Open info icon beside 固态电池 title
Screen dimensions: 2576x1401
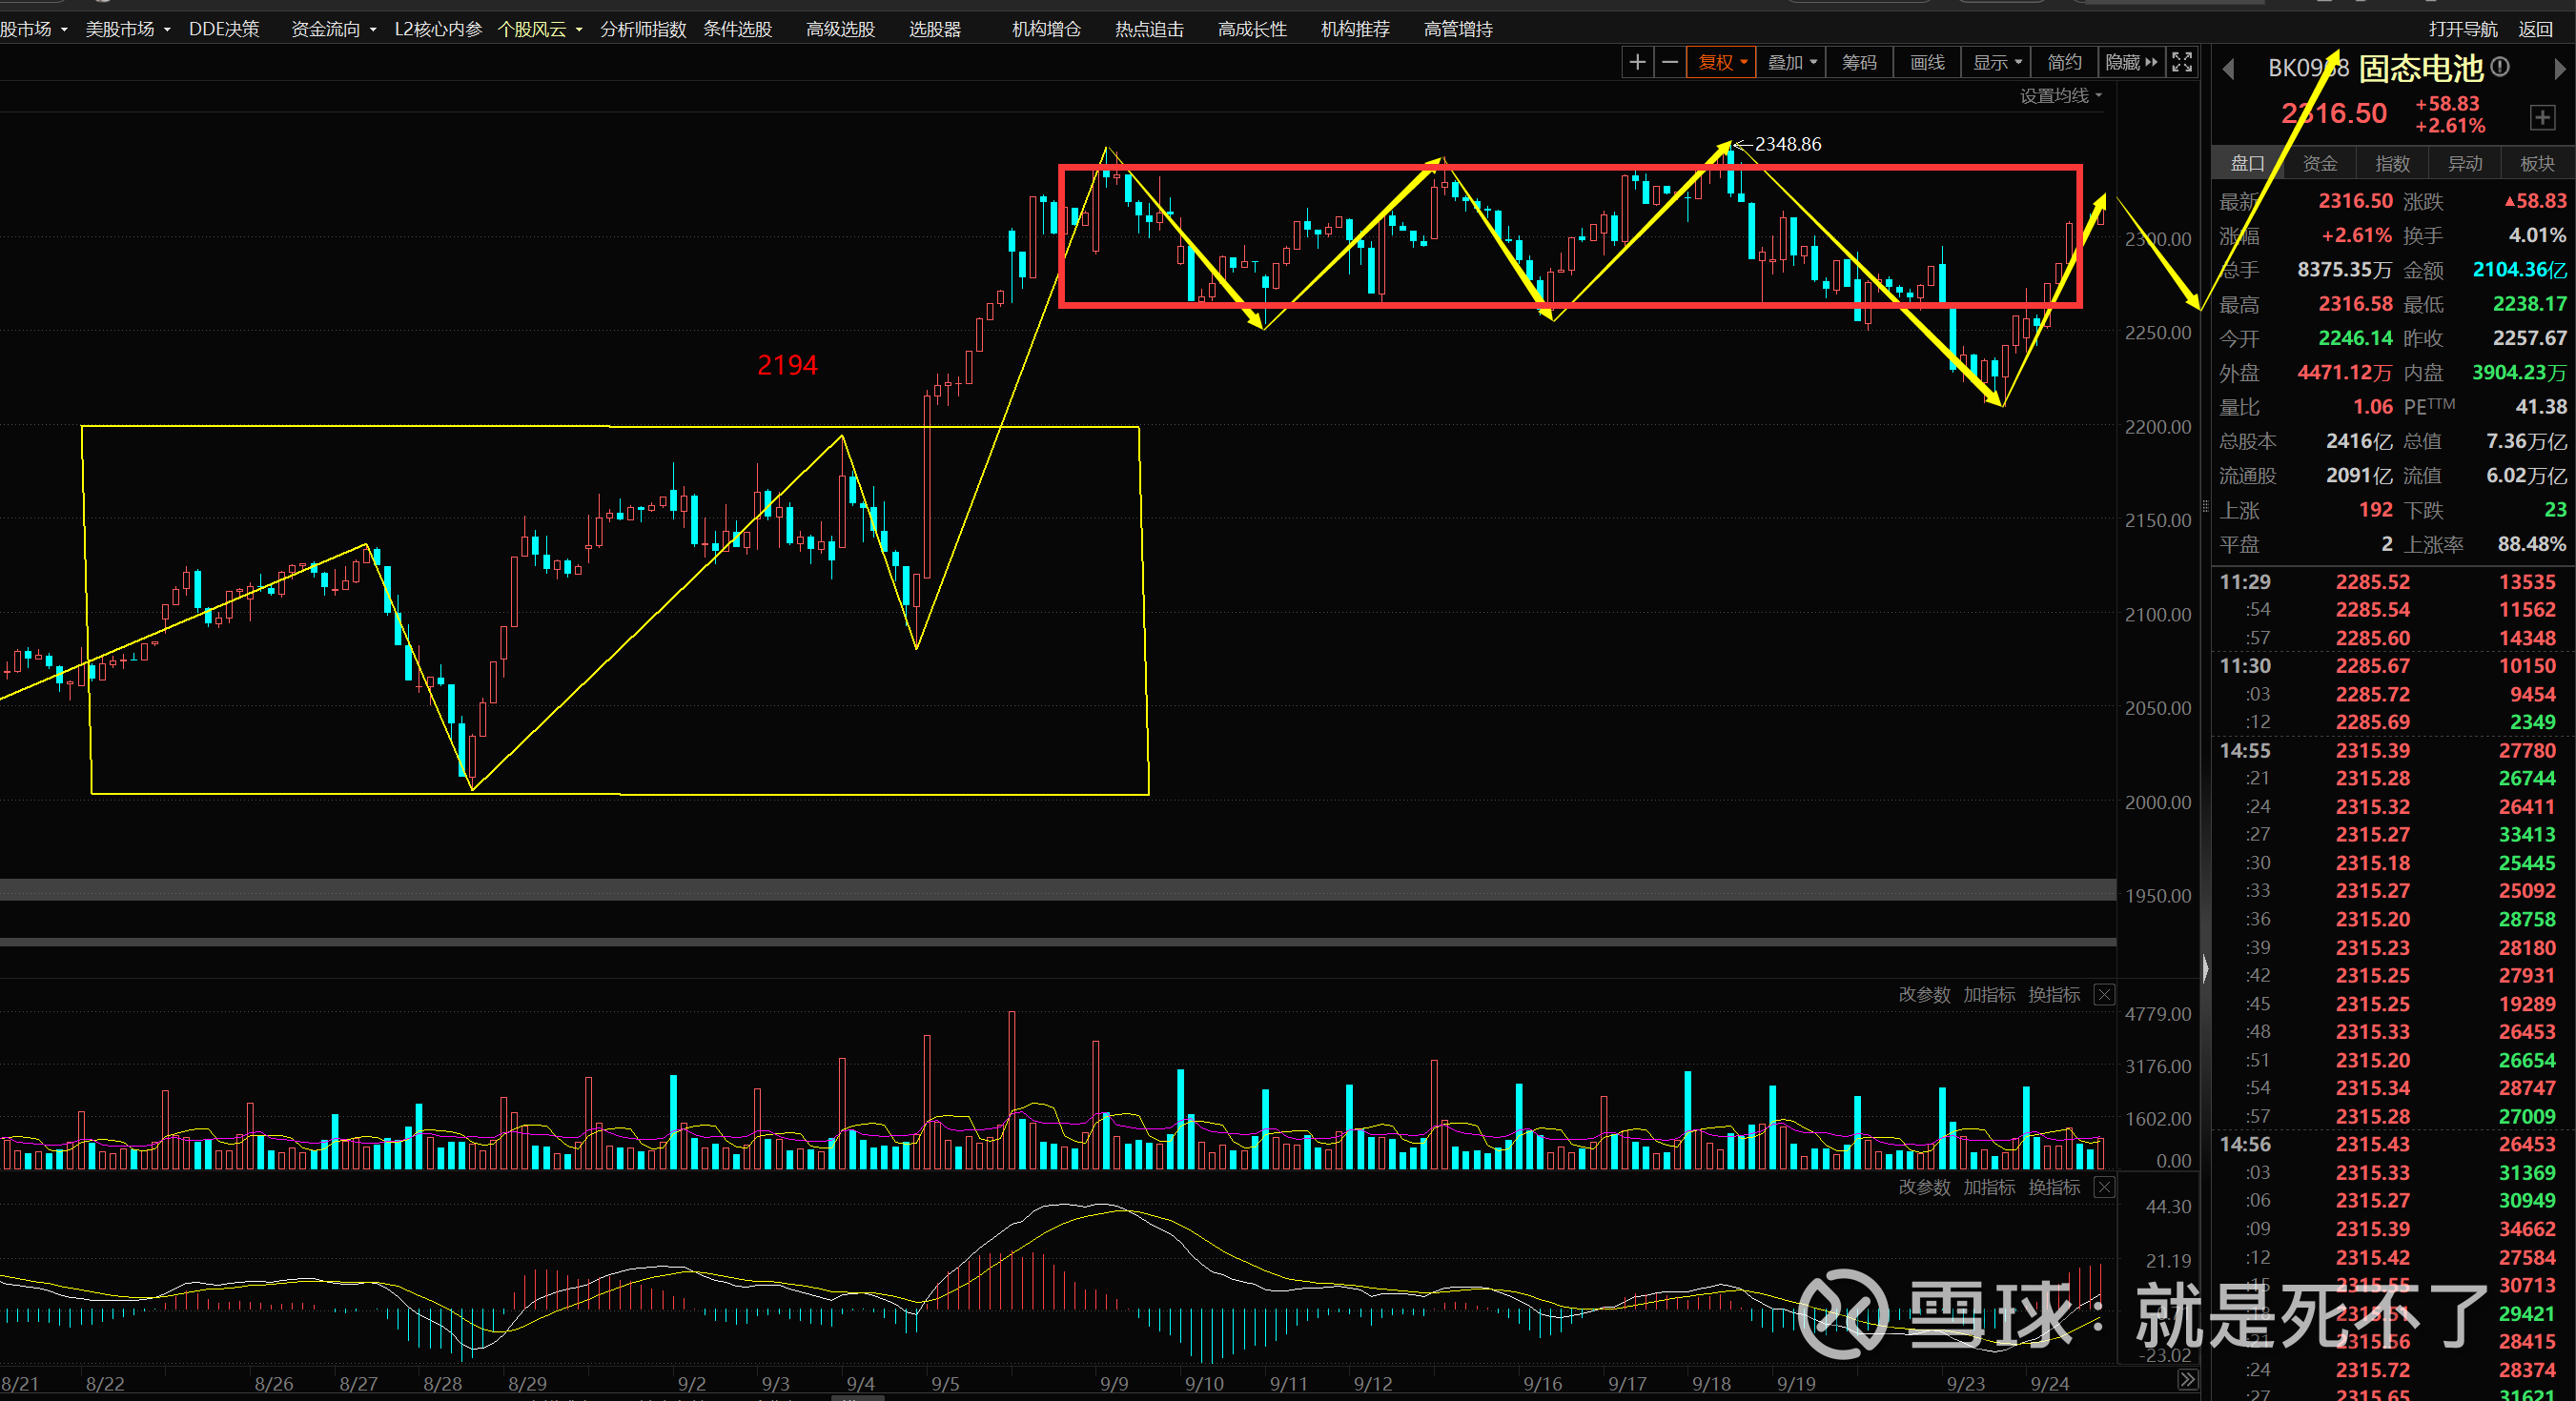2500,67
